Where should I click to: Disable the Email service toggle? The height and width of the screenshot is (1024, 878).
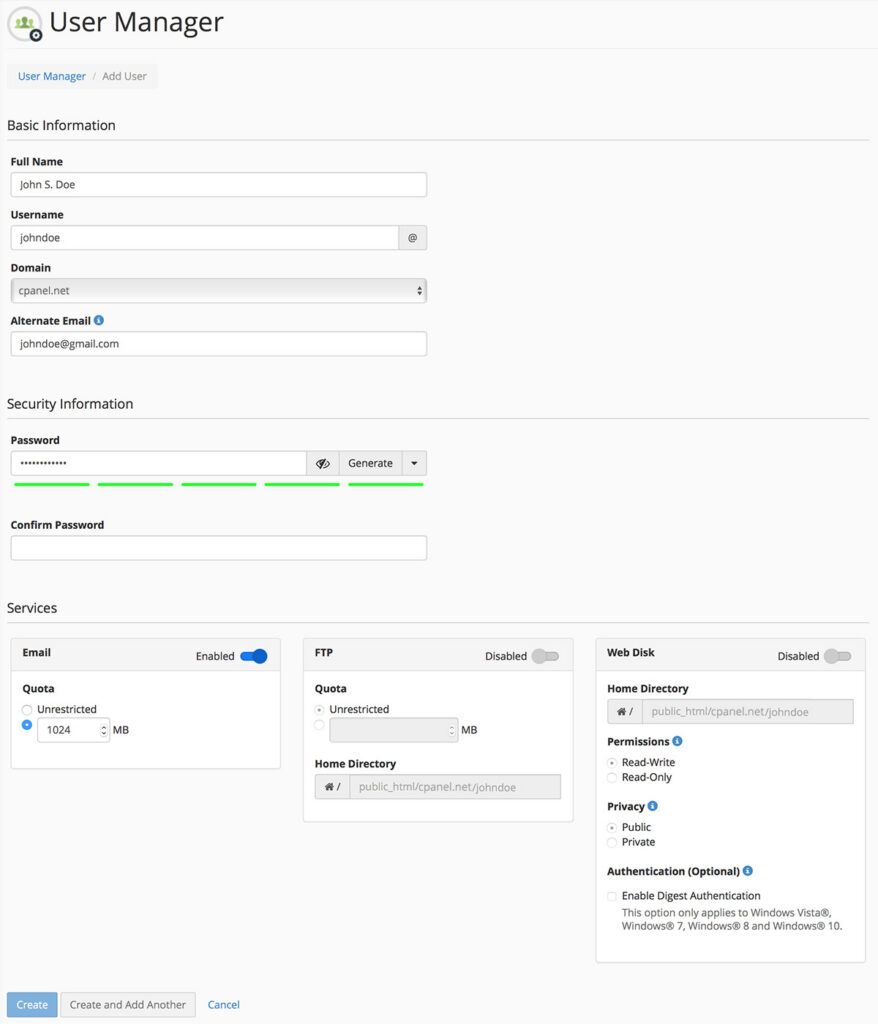254,656
